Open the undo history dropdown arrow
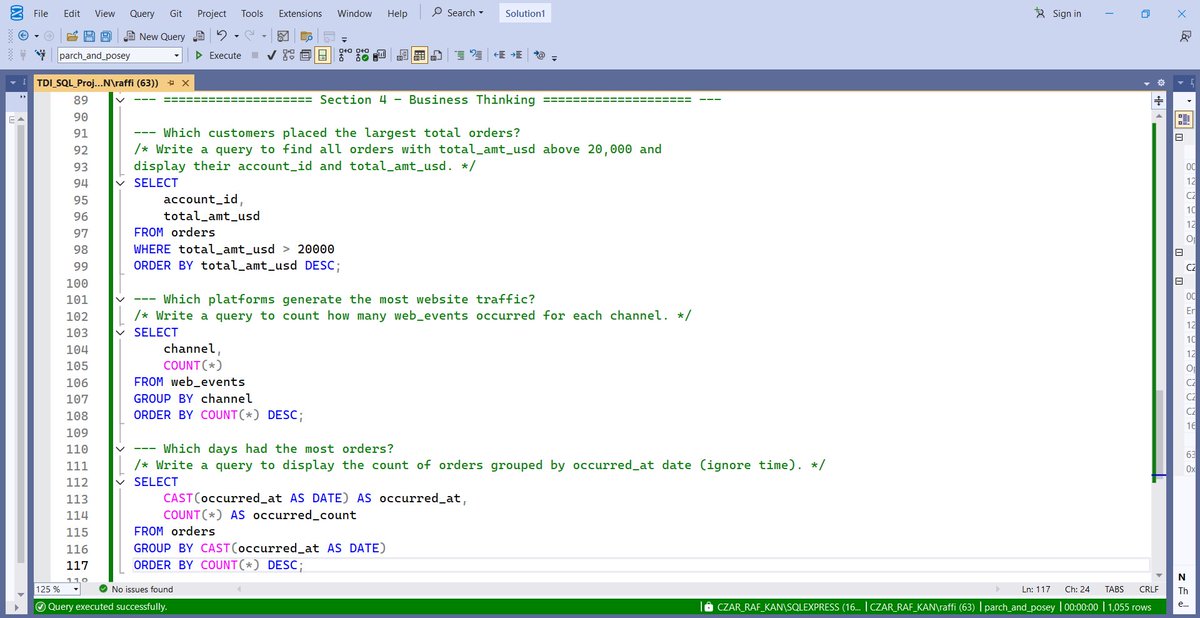Image resolution: width=1200 pixels, height=618 pixels. (236, 36)
